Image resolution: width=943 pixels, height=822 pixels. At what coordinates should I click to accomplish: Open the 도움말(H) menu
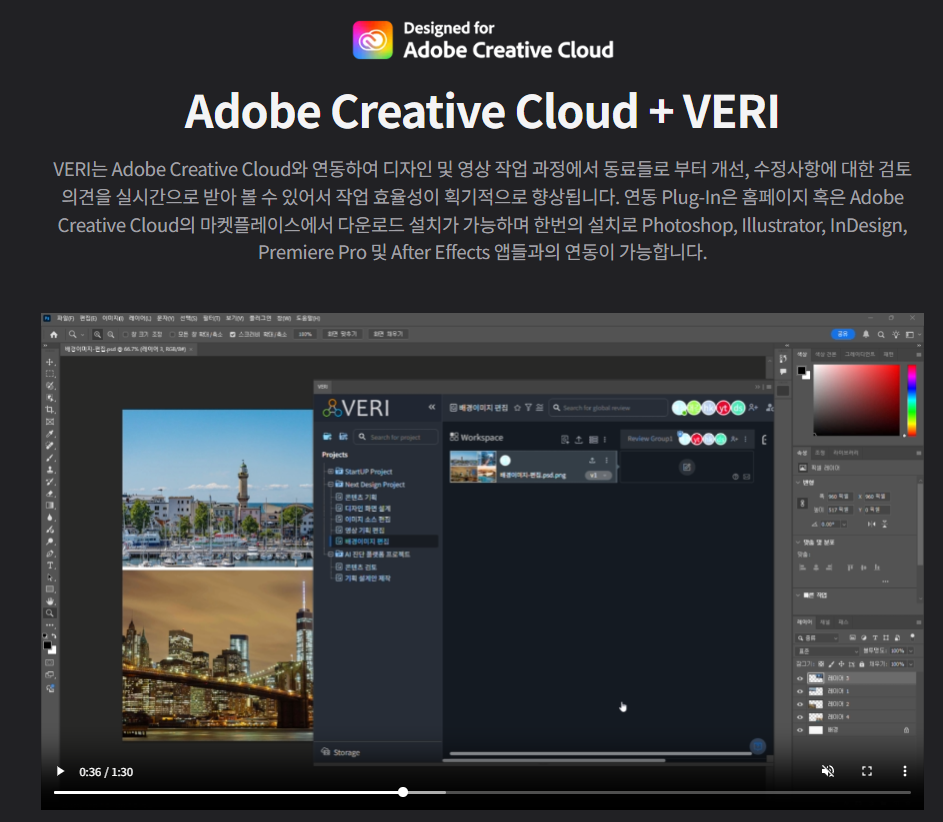(x=308, y=318)
